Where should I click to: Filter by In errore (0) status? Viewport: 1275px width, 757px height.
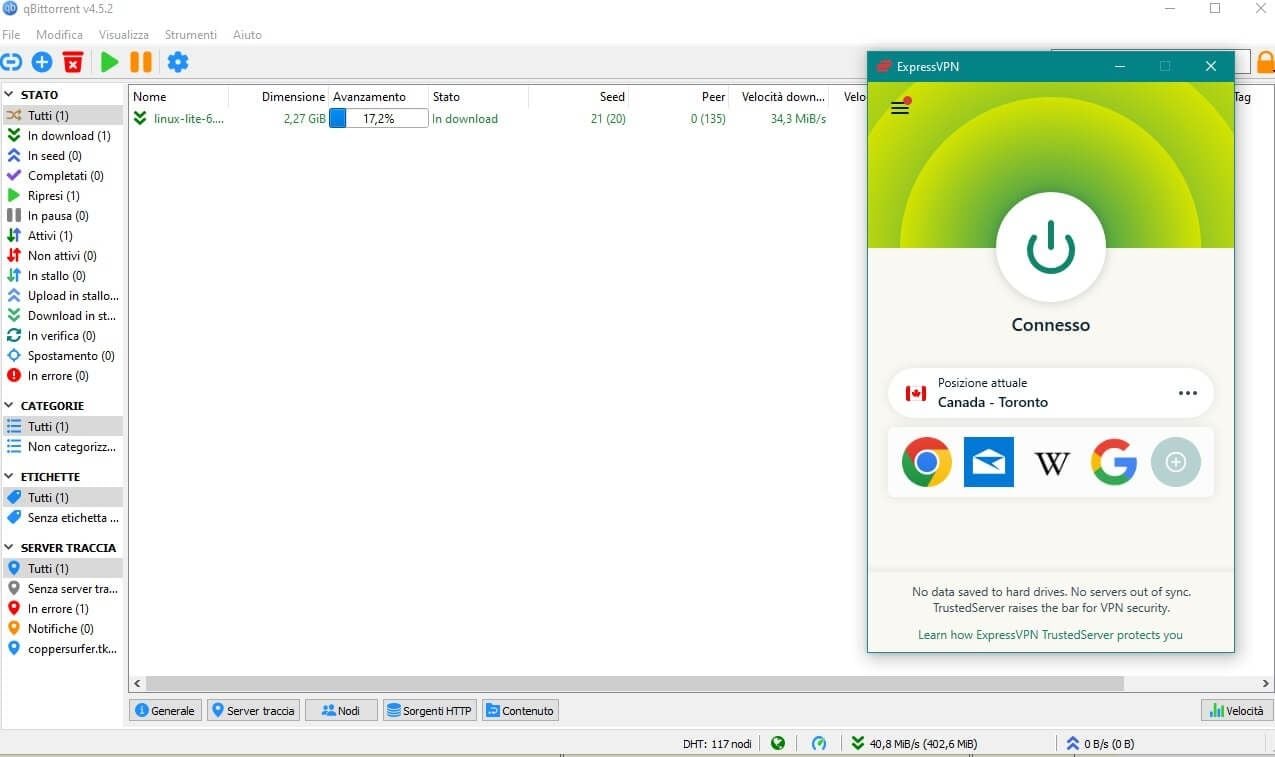(62, 376)
